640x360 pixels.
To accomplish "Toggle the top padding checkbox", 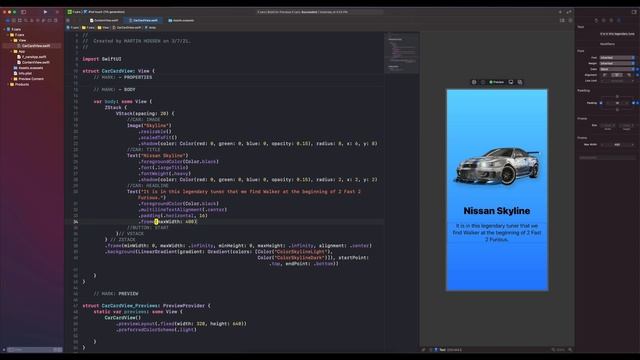I will [618, 97].
